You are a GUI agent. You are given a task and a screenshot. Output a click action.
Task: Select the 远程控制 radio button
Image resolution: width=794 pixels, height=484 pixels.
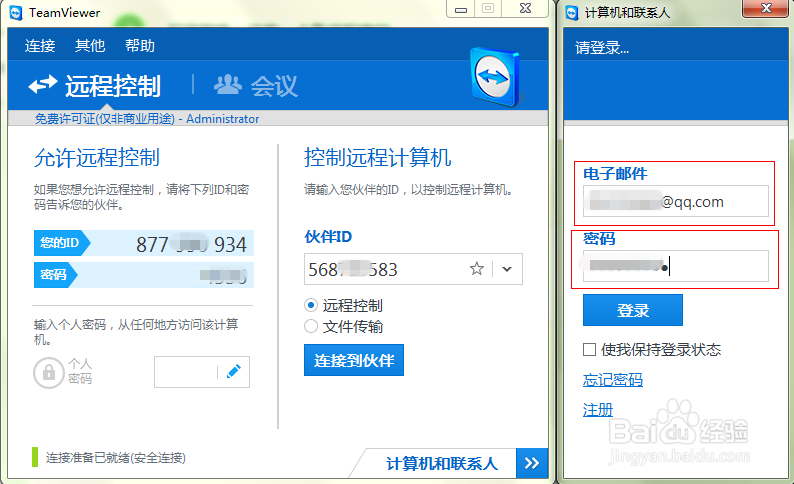point(310,305)
